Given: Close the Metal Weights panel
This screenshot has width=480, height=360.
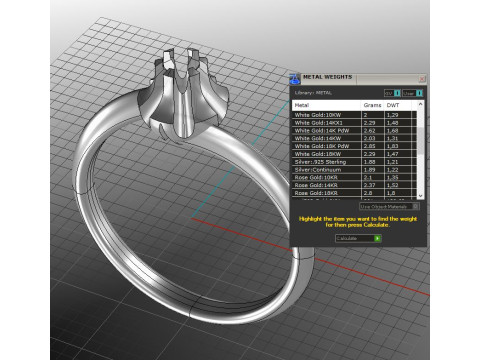Looking at the screenshot, I should click(422, 79).
